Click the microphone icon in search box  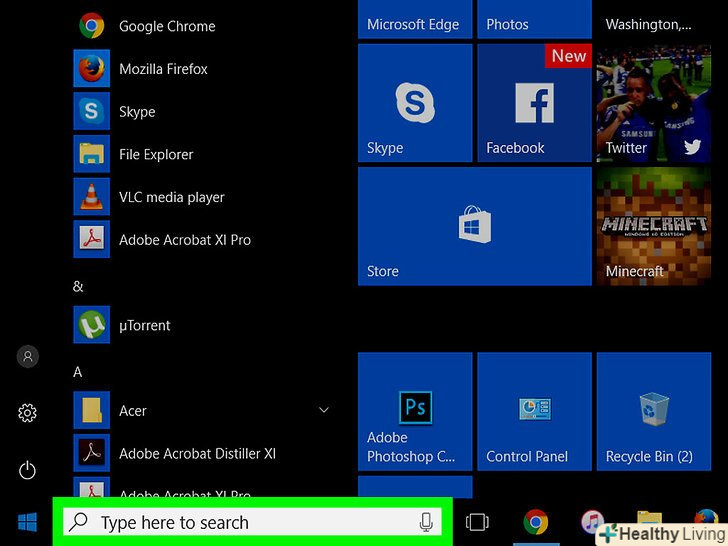[x=426, y=522]
